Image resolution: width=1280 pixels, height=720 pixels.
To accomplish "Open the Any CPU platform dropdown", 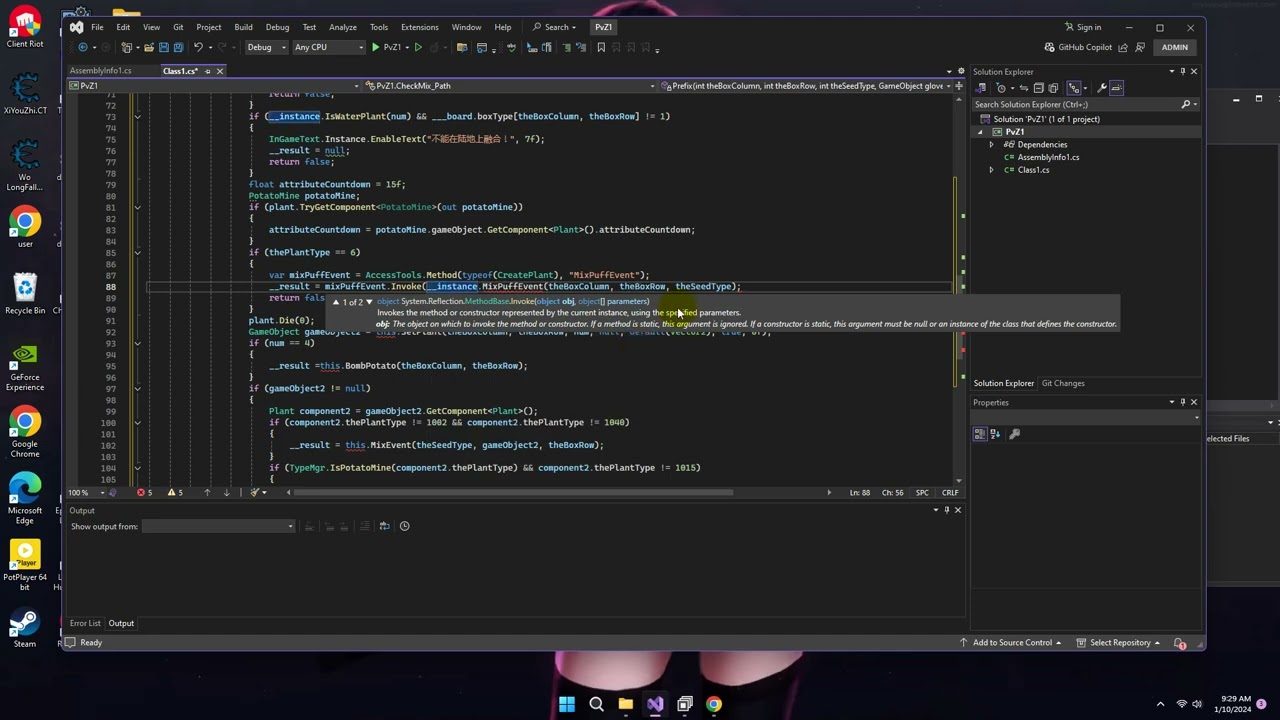I will pyautogui.click(x=329, y=47).
